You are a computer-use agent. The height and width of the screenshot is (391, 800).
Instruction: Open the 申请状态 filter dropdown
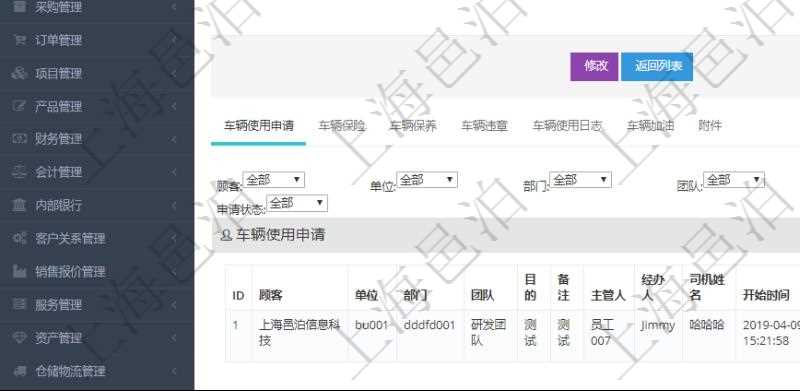click(x=297, y=203)
